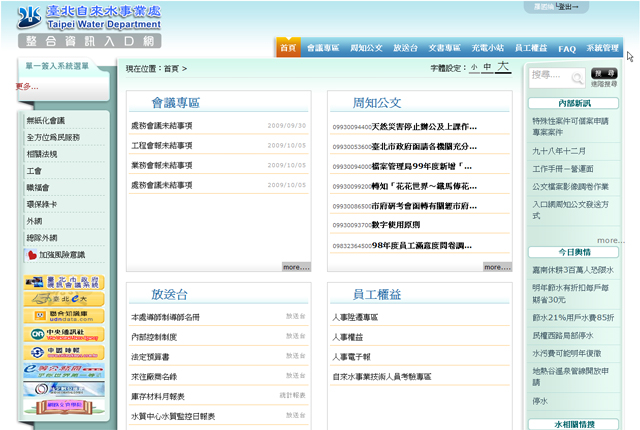This screenshot has height=430, width=640.
Task: Open the 會議專區 navigation tab
Action: coord(323,48)
